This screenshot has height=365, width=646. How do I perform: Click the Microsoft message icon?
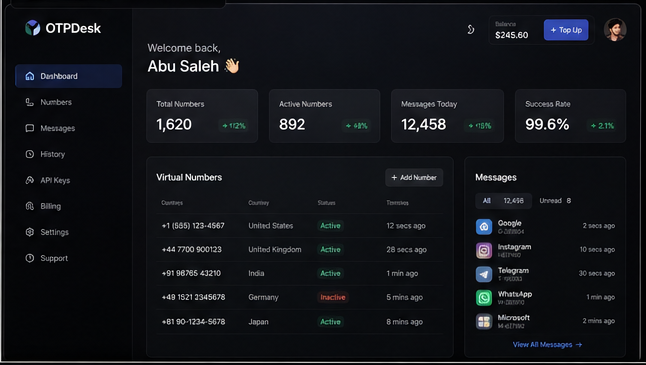point(484,321)
